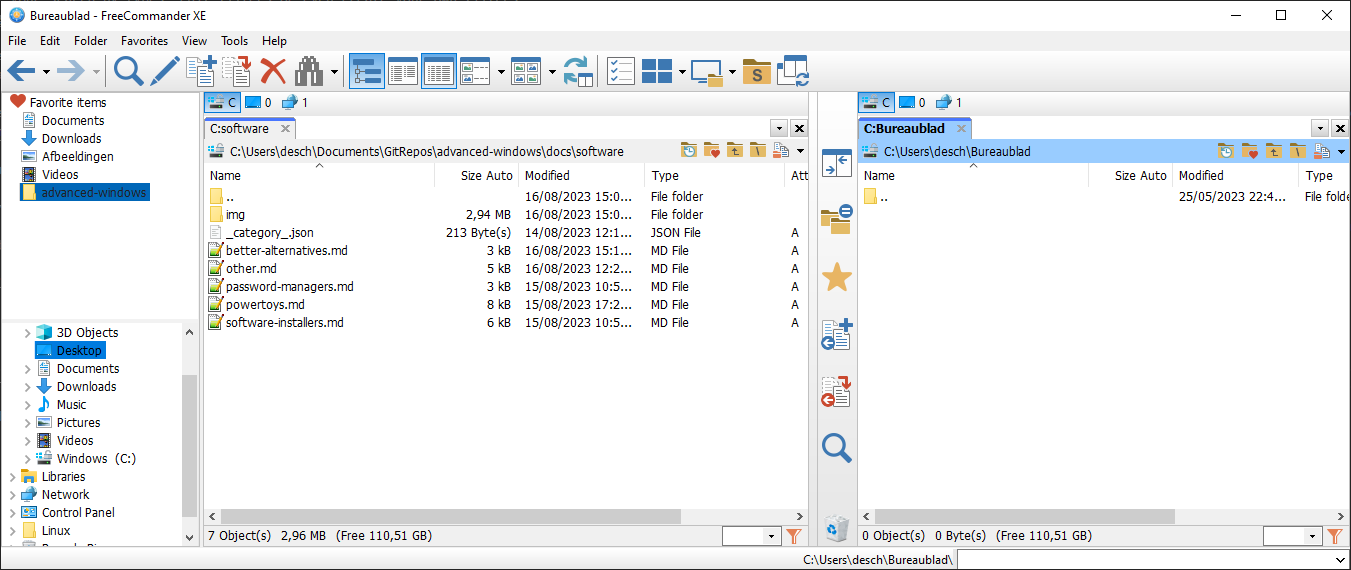Click network drive 1 button in right panel
Viewport: 1351px width, 570px height.
point(950,102)
